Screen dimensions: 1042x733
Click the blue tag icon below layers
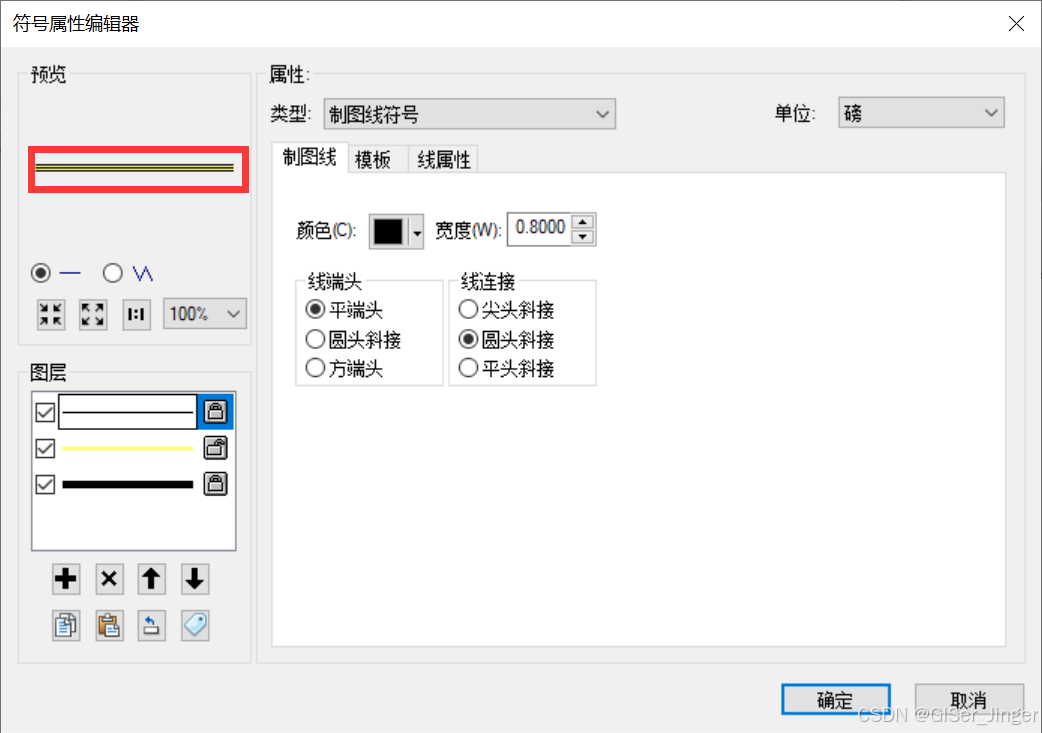pos(195,625)
